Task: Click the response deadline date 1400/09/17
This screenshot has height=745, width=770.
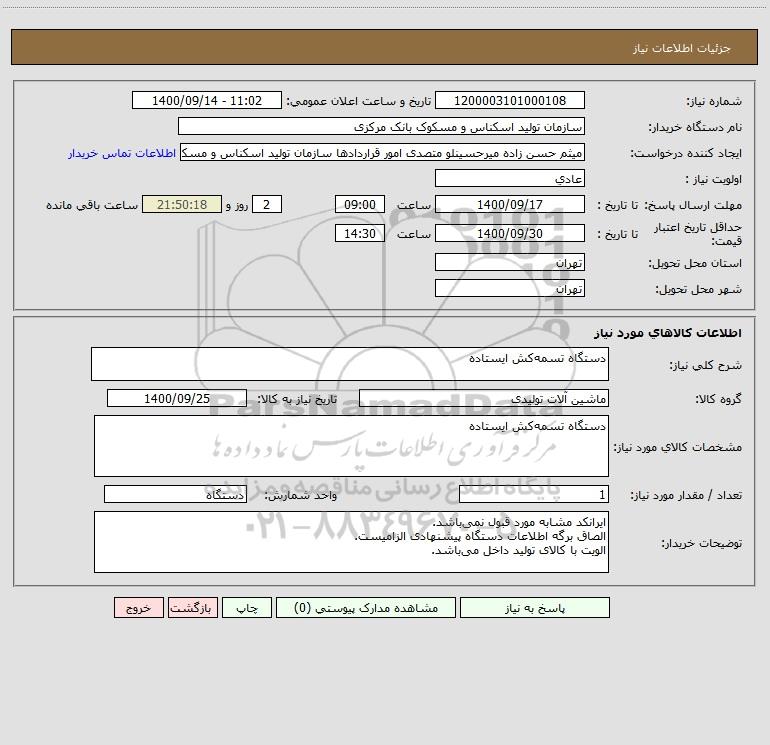Action: coord(510,204)
